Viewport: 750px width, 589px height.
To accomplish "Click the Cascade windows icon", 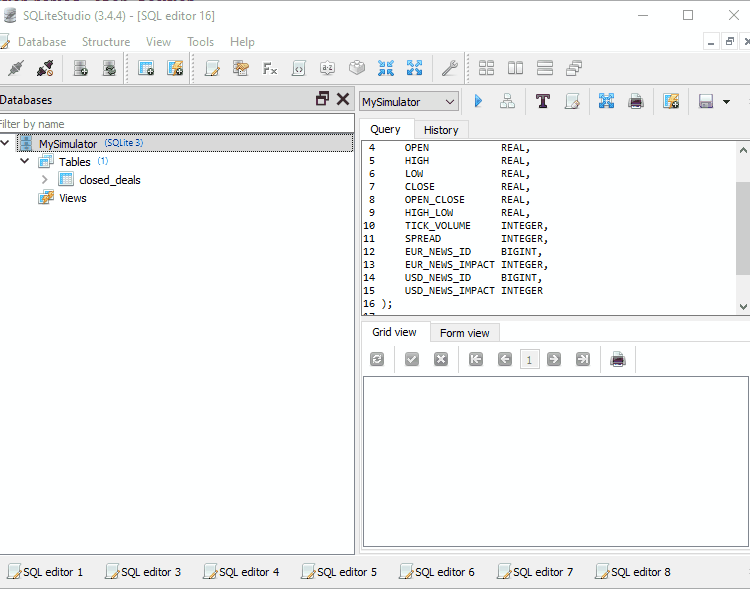I will (x=574, y=68).
